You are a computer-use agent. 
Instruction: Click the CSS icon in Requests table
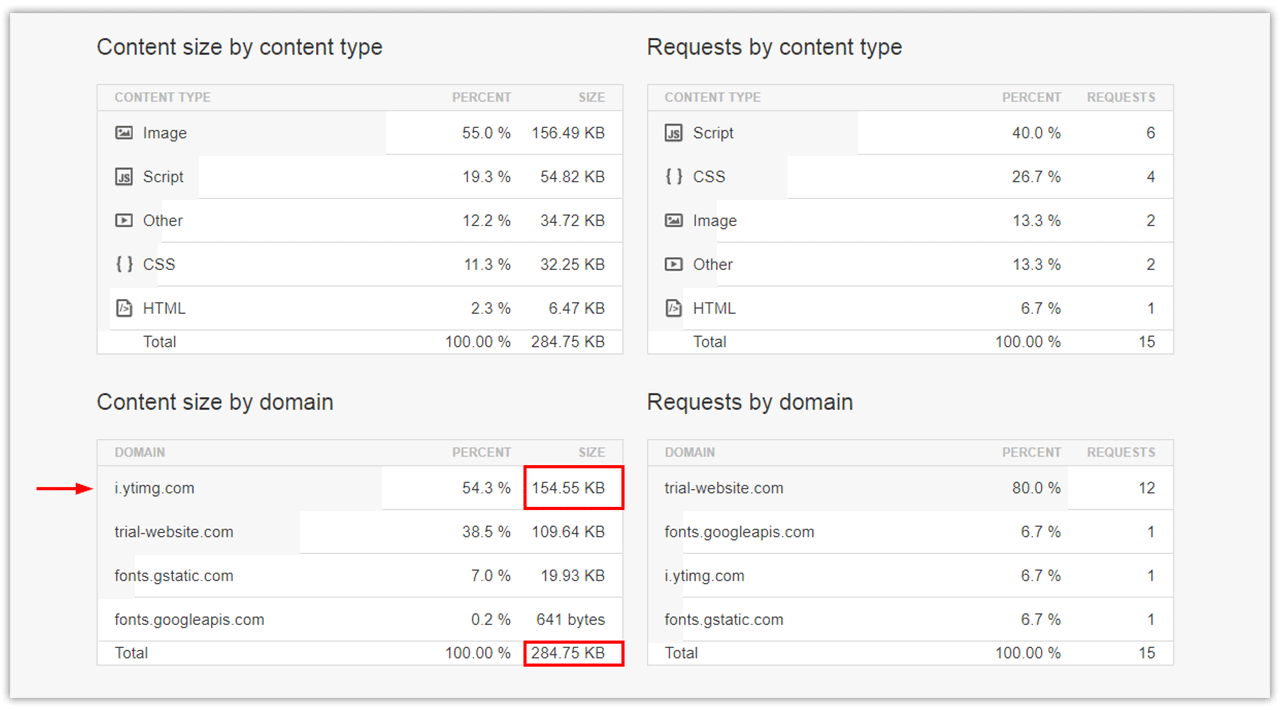[x=674, y=176]
